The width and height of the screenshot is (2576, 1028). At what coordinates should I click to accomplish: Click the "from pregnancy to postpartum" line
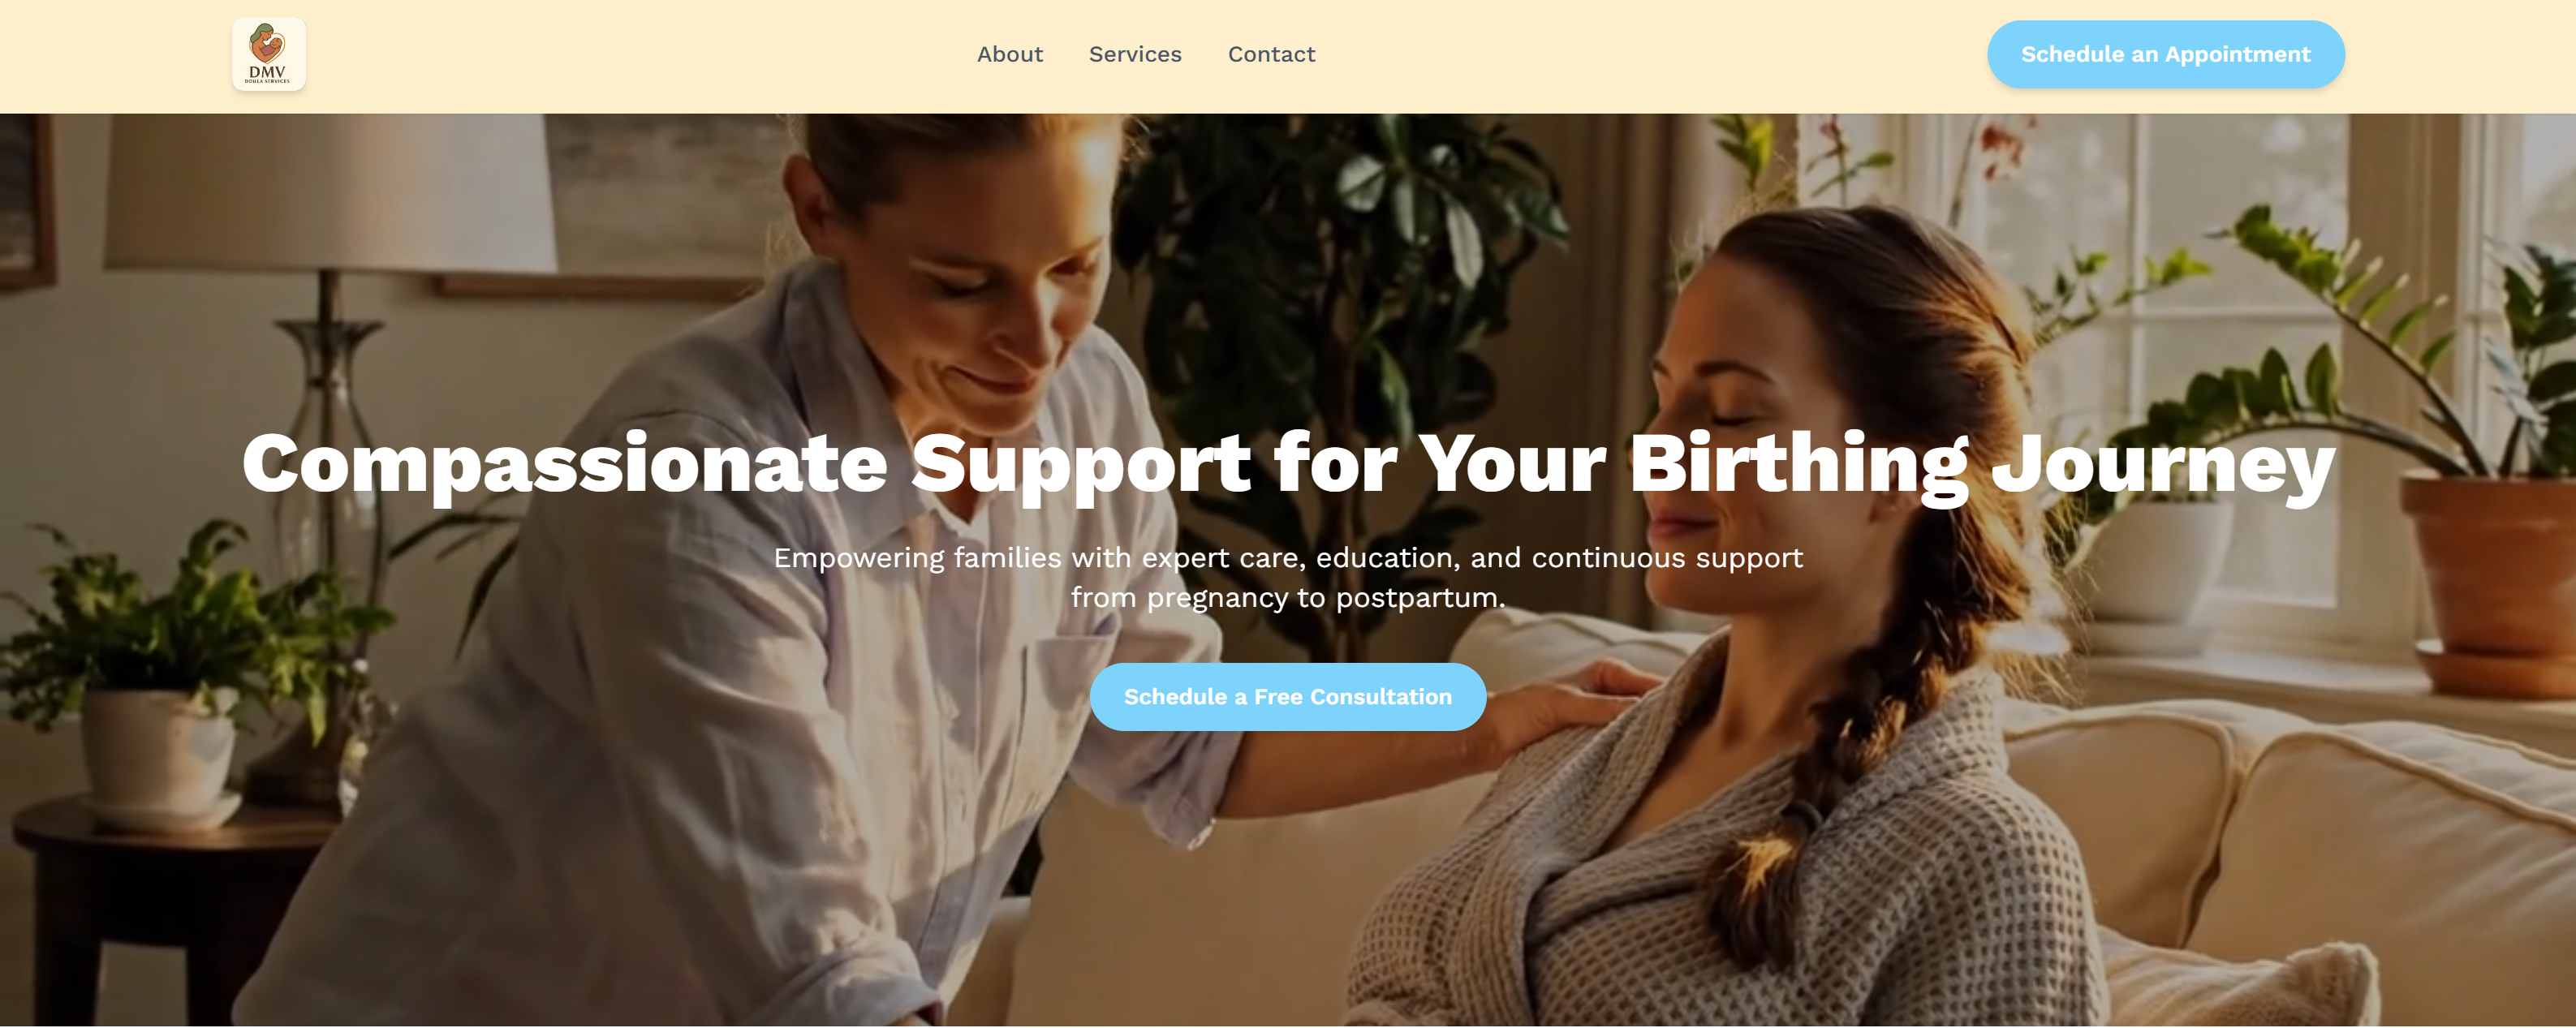point(1288,598)
